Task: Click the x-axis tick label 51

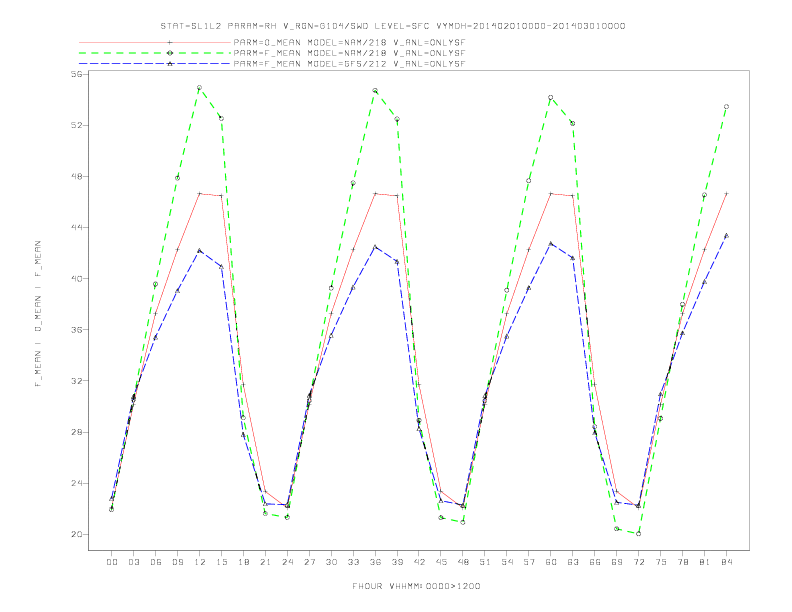Action: pos(485,562)
